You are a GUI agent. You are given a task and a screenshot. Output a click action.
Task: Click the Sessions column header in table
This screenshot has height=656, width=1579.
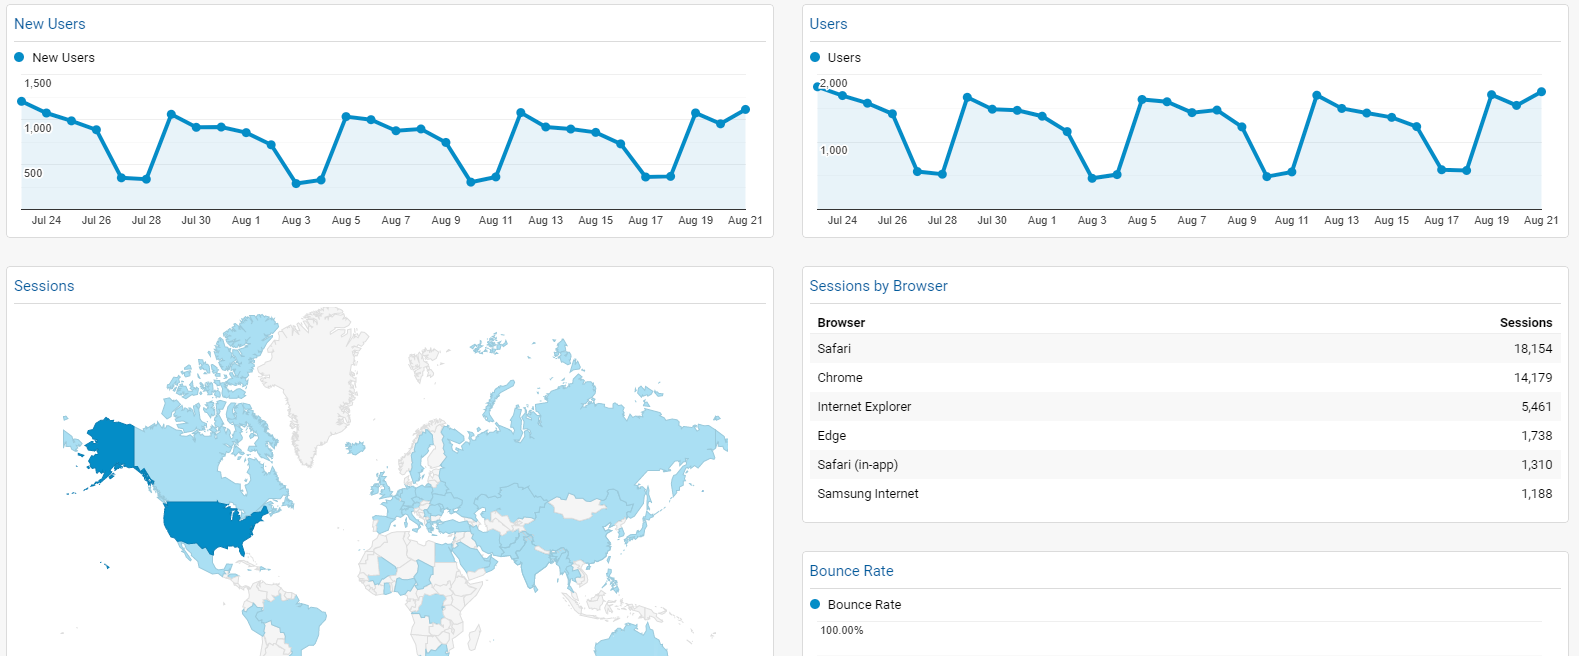click(1525, 323)
